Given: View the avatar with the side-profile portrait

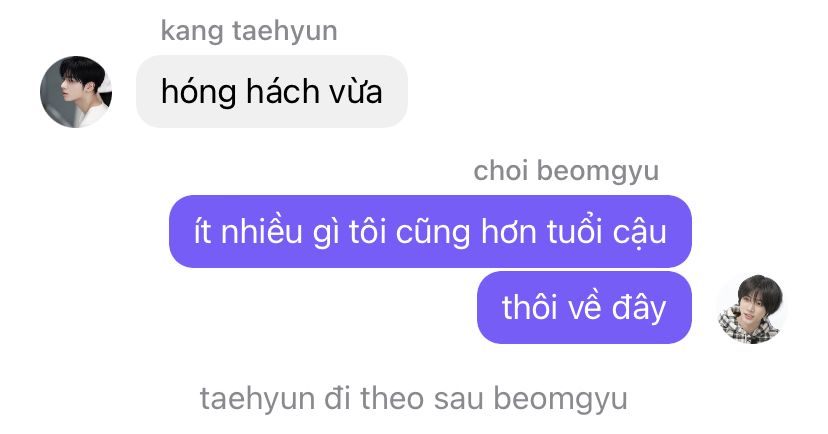Looking at the screenshot, I should [76, 91].
